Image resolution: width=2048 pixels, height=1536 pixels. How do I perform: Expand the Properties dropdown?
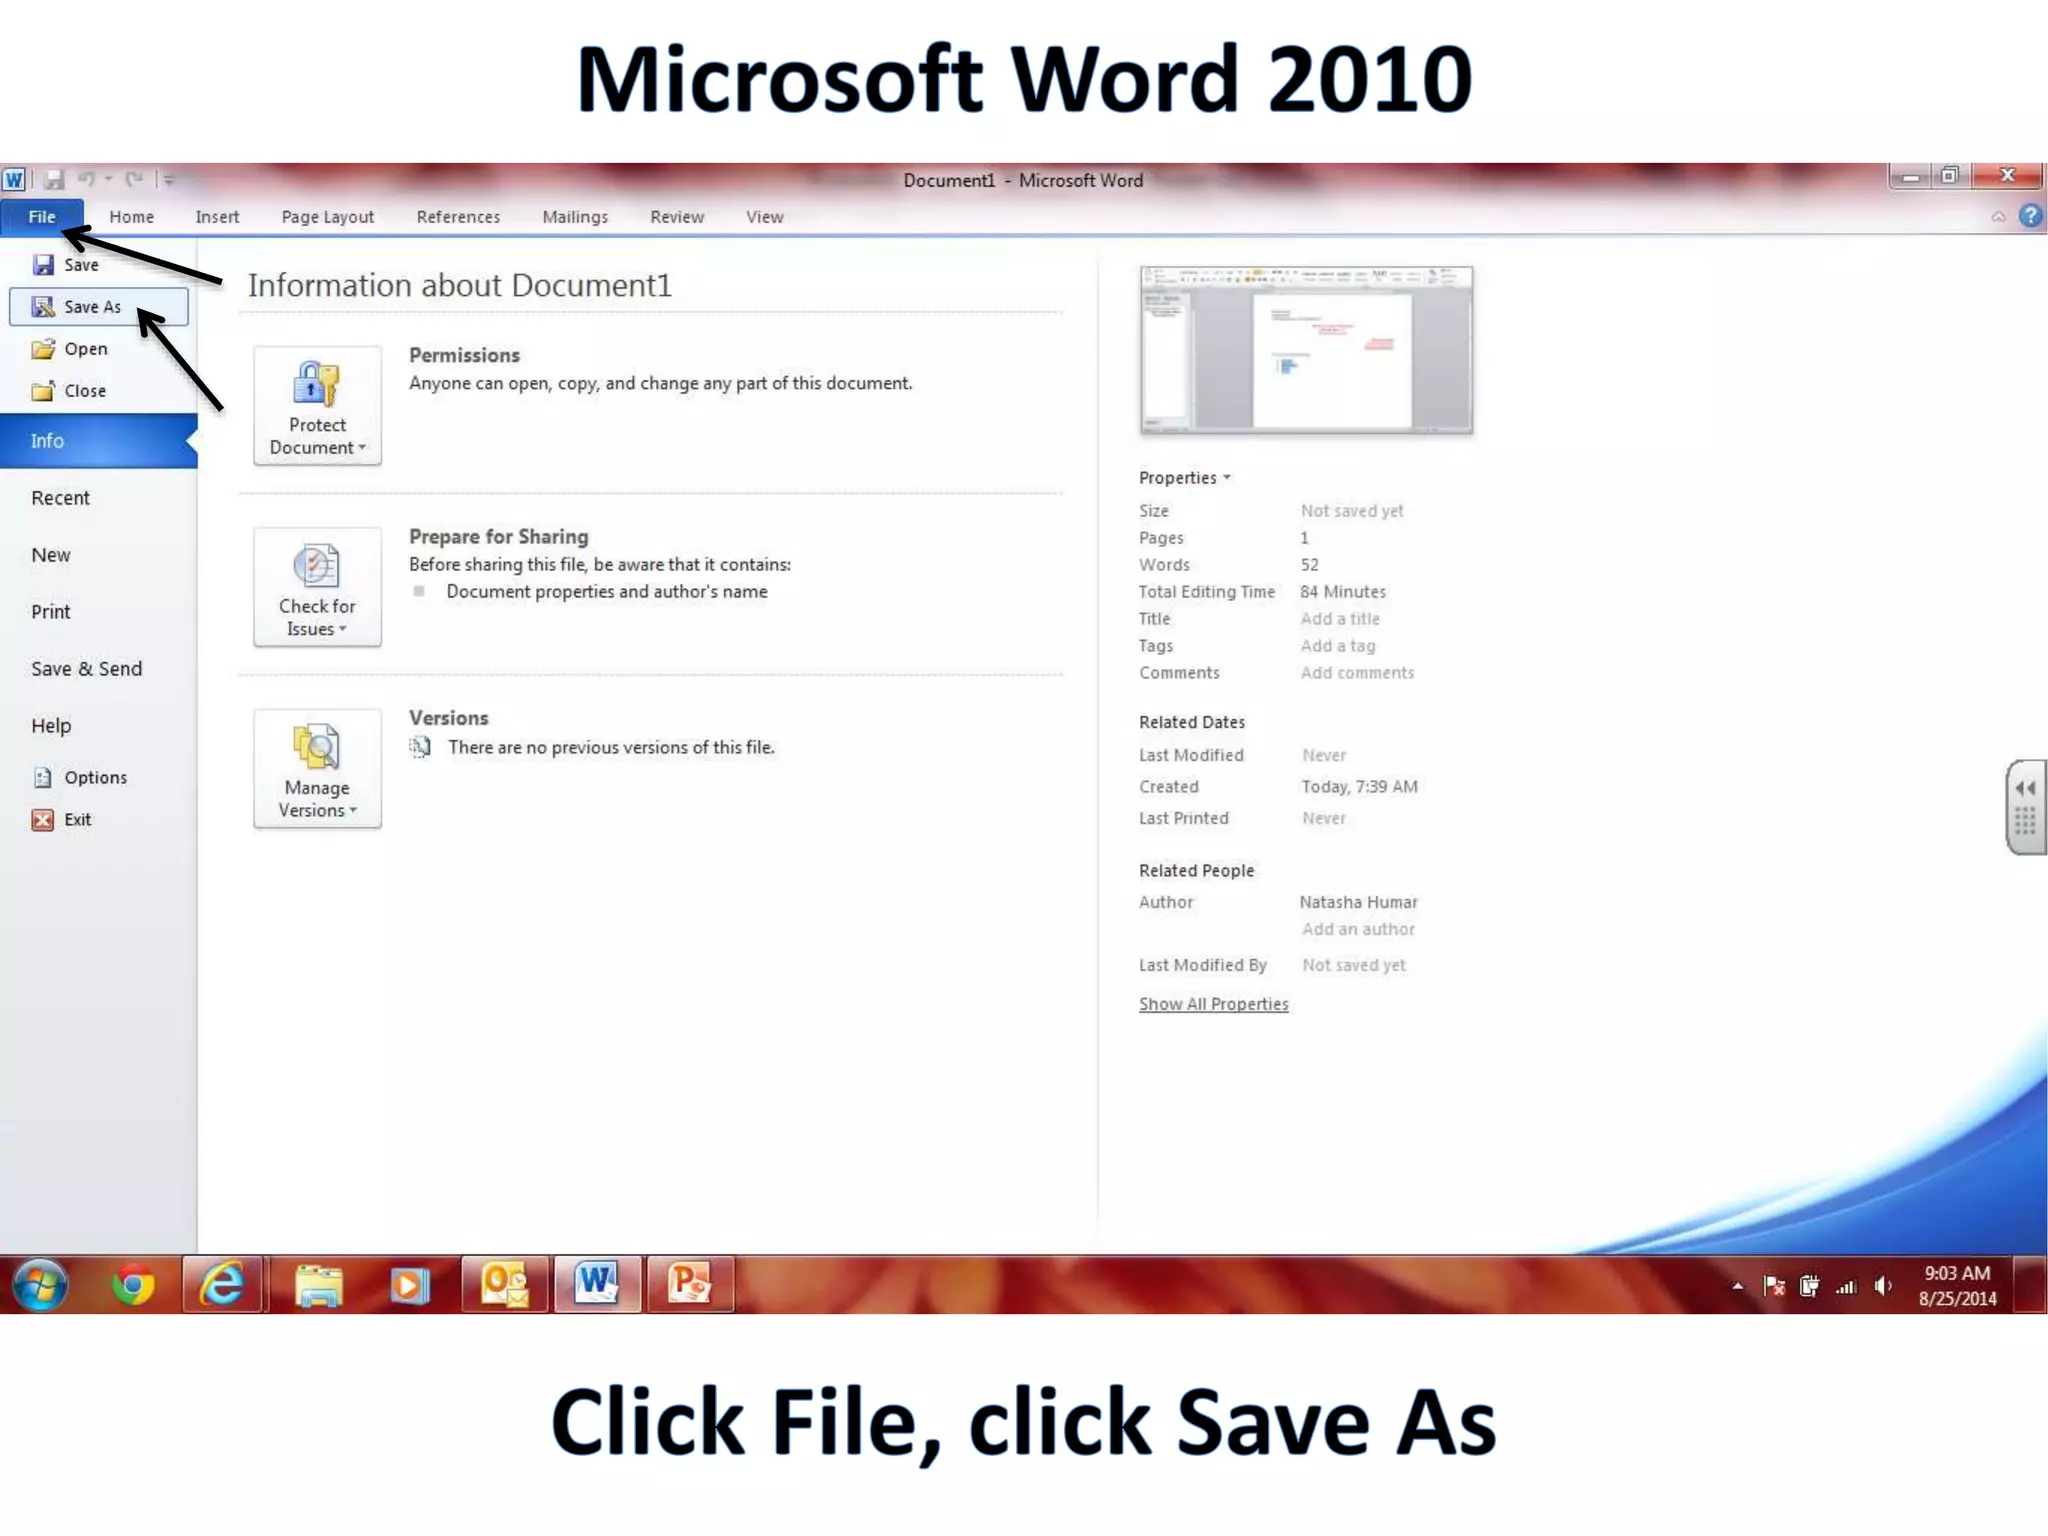pos(1184,478)
